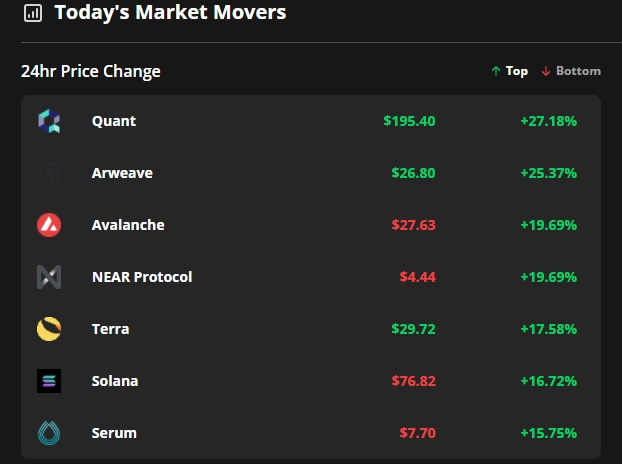Click the market movers chart icon
Viewport: 622px width, 464px height.
[33, 13]
